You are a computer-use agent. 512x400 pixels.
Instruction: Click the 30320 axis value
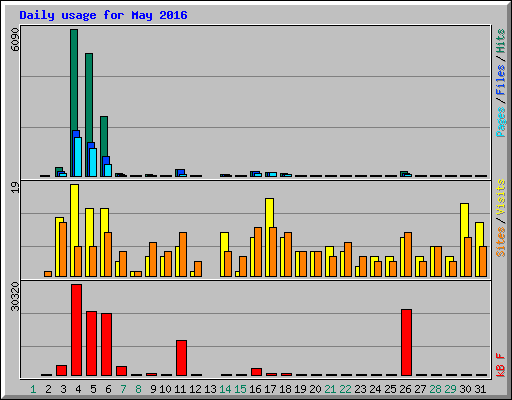[15, 296]
